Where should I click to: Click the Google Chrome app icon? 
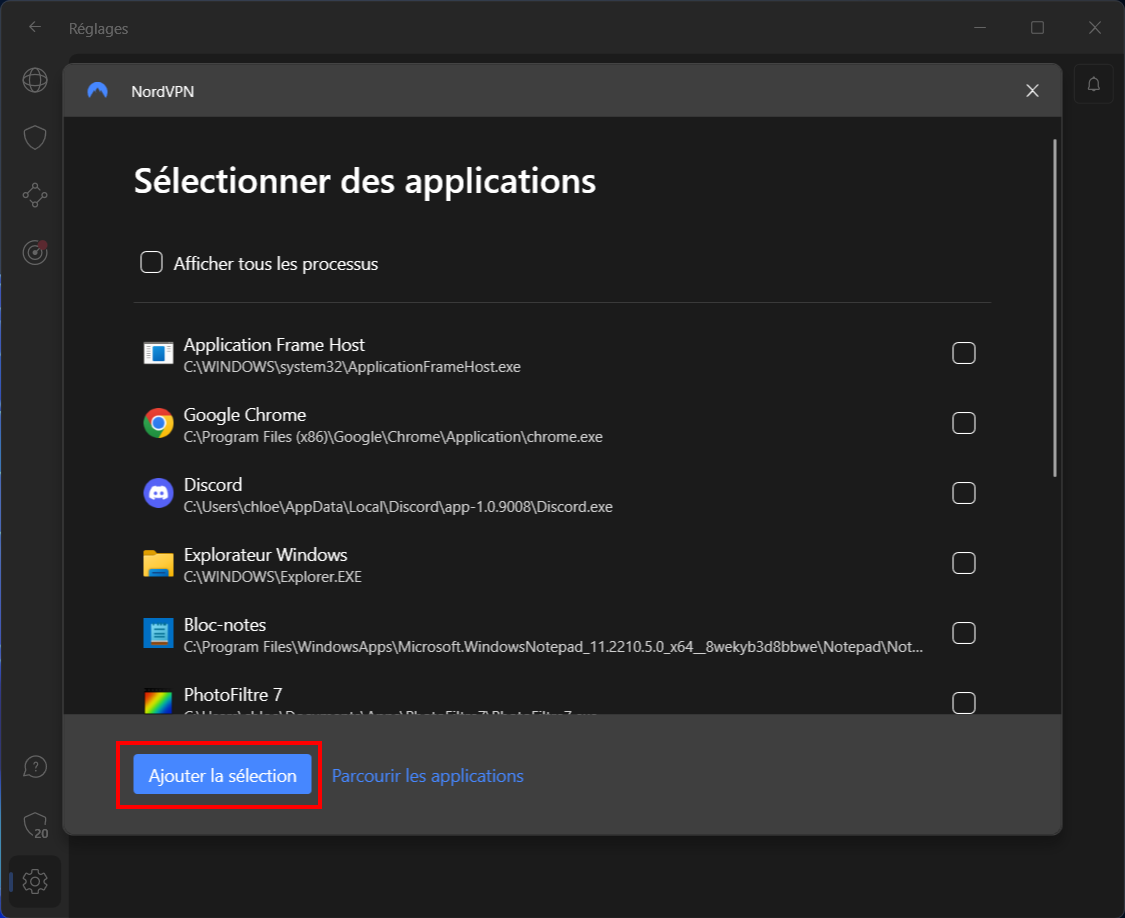click(158, 423)
